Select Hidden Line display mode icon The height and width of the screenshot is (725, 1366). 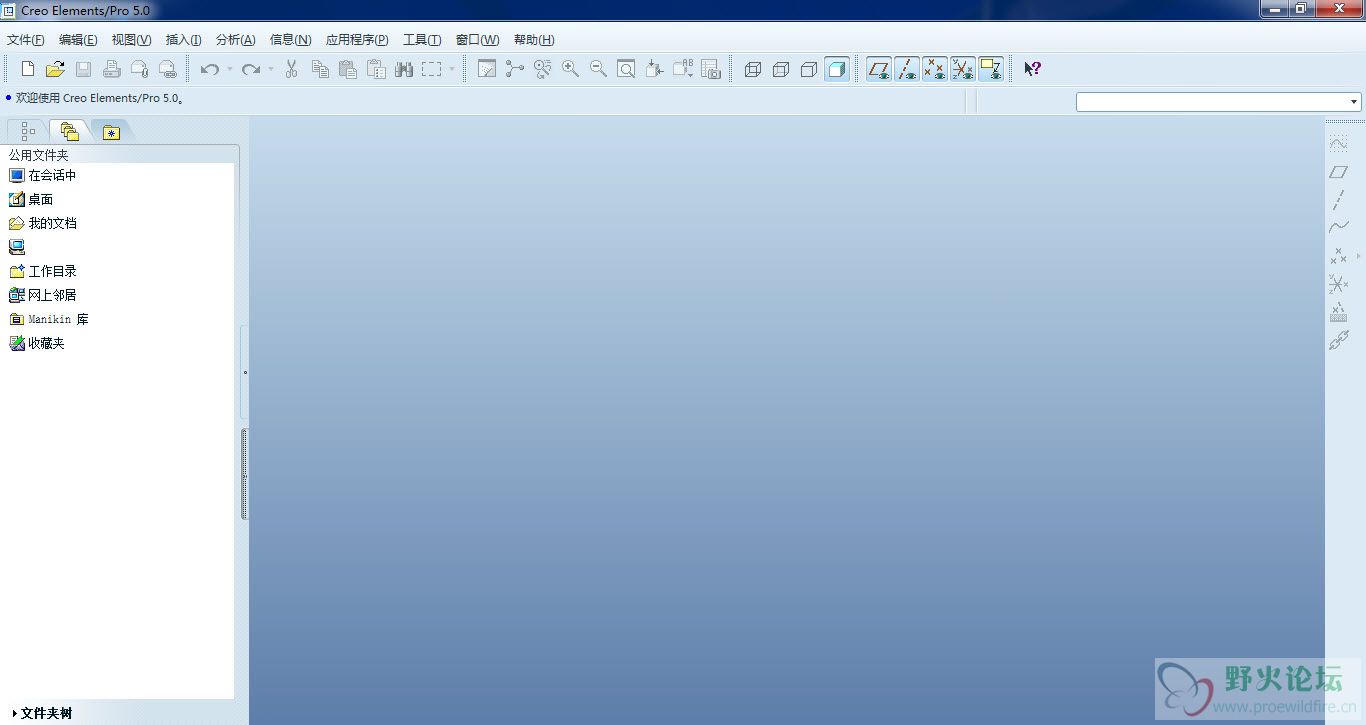click(781, 69)
